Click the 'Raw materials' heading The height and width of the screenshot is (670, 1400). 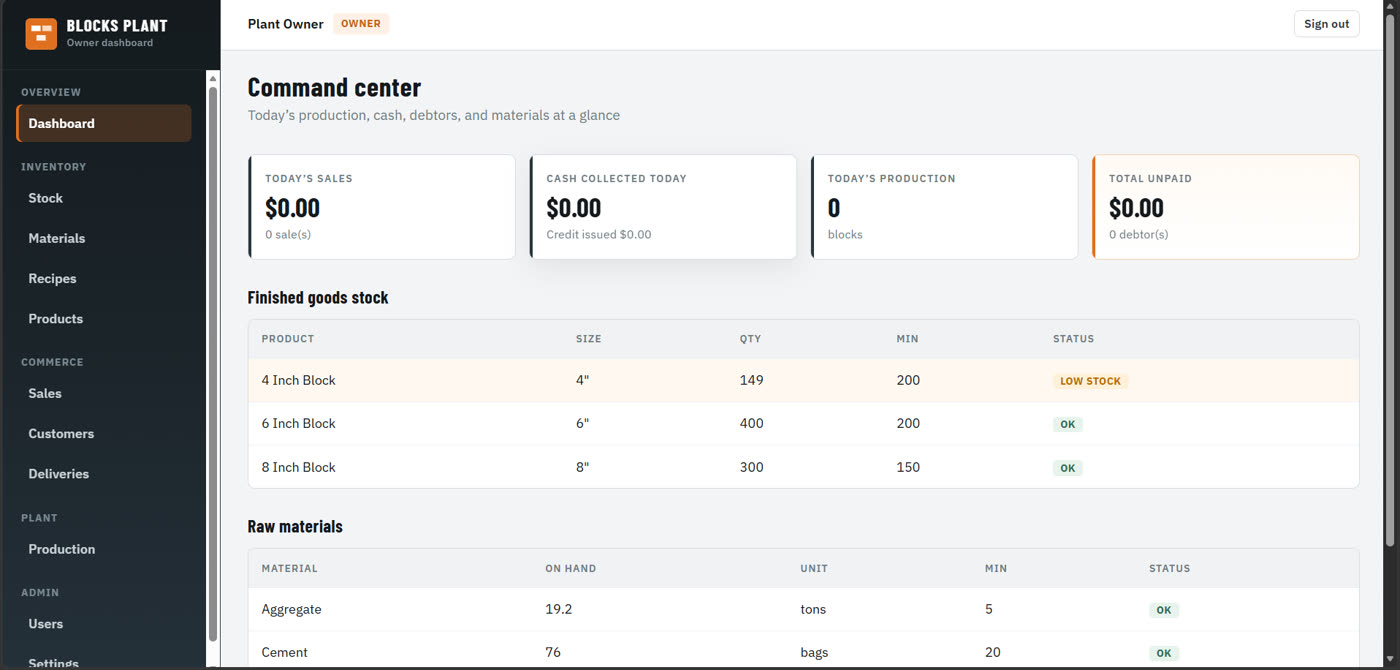295,526
